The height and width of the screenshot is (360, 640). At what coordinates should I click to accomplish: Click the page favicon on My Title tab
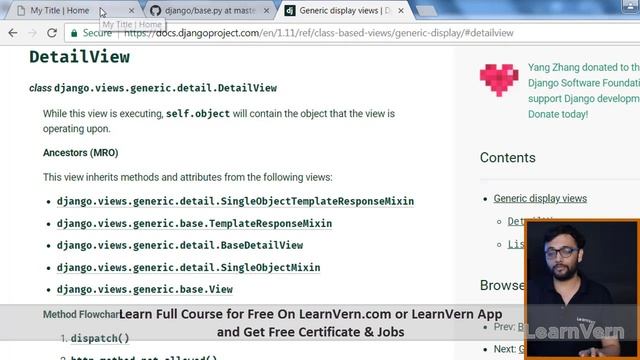click(x=21, y=11)
